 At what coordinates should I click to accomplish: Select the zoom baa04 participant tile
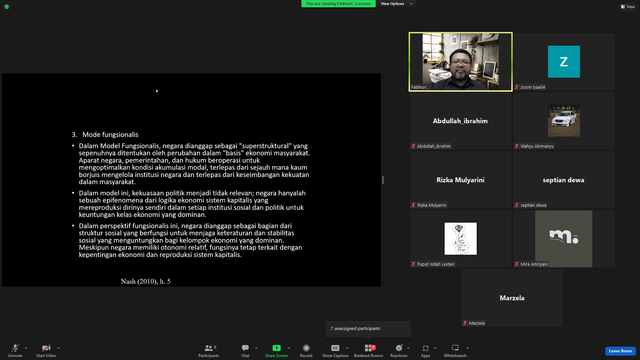tap(564, 62)
